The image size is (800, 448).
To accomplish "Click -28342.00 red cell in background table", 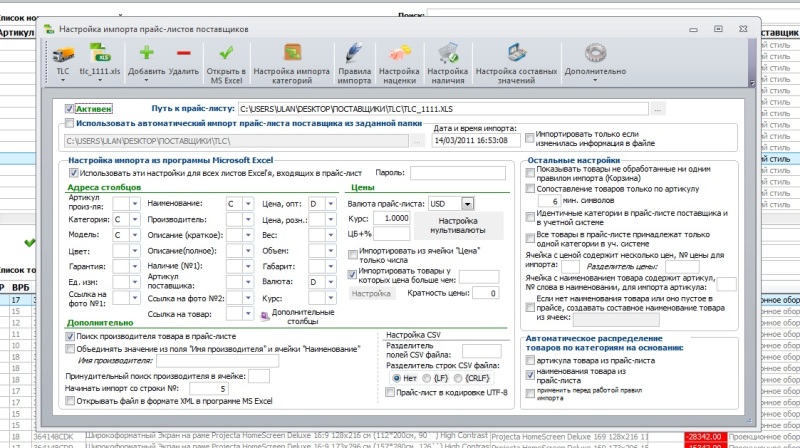I will [x=705, y=437].
